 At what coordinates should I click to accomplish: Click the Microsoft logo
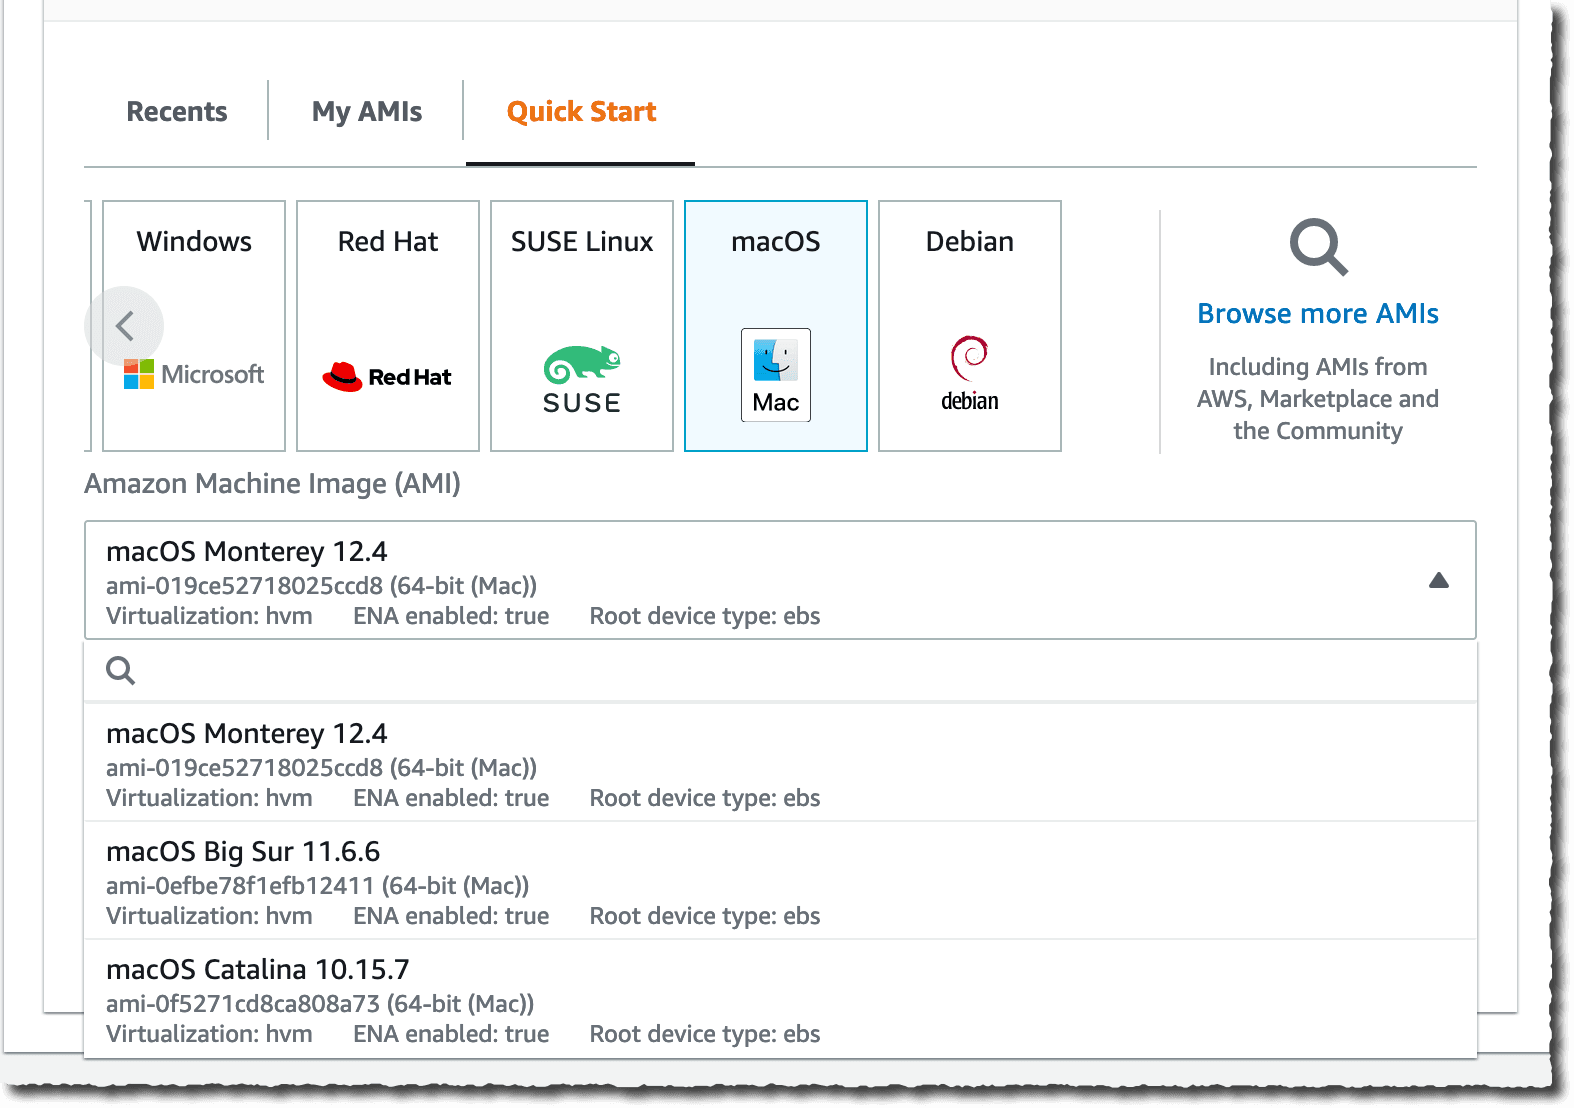(x=194, y=374)
